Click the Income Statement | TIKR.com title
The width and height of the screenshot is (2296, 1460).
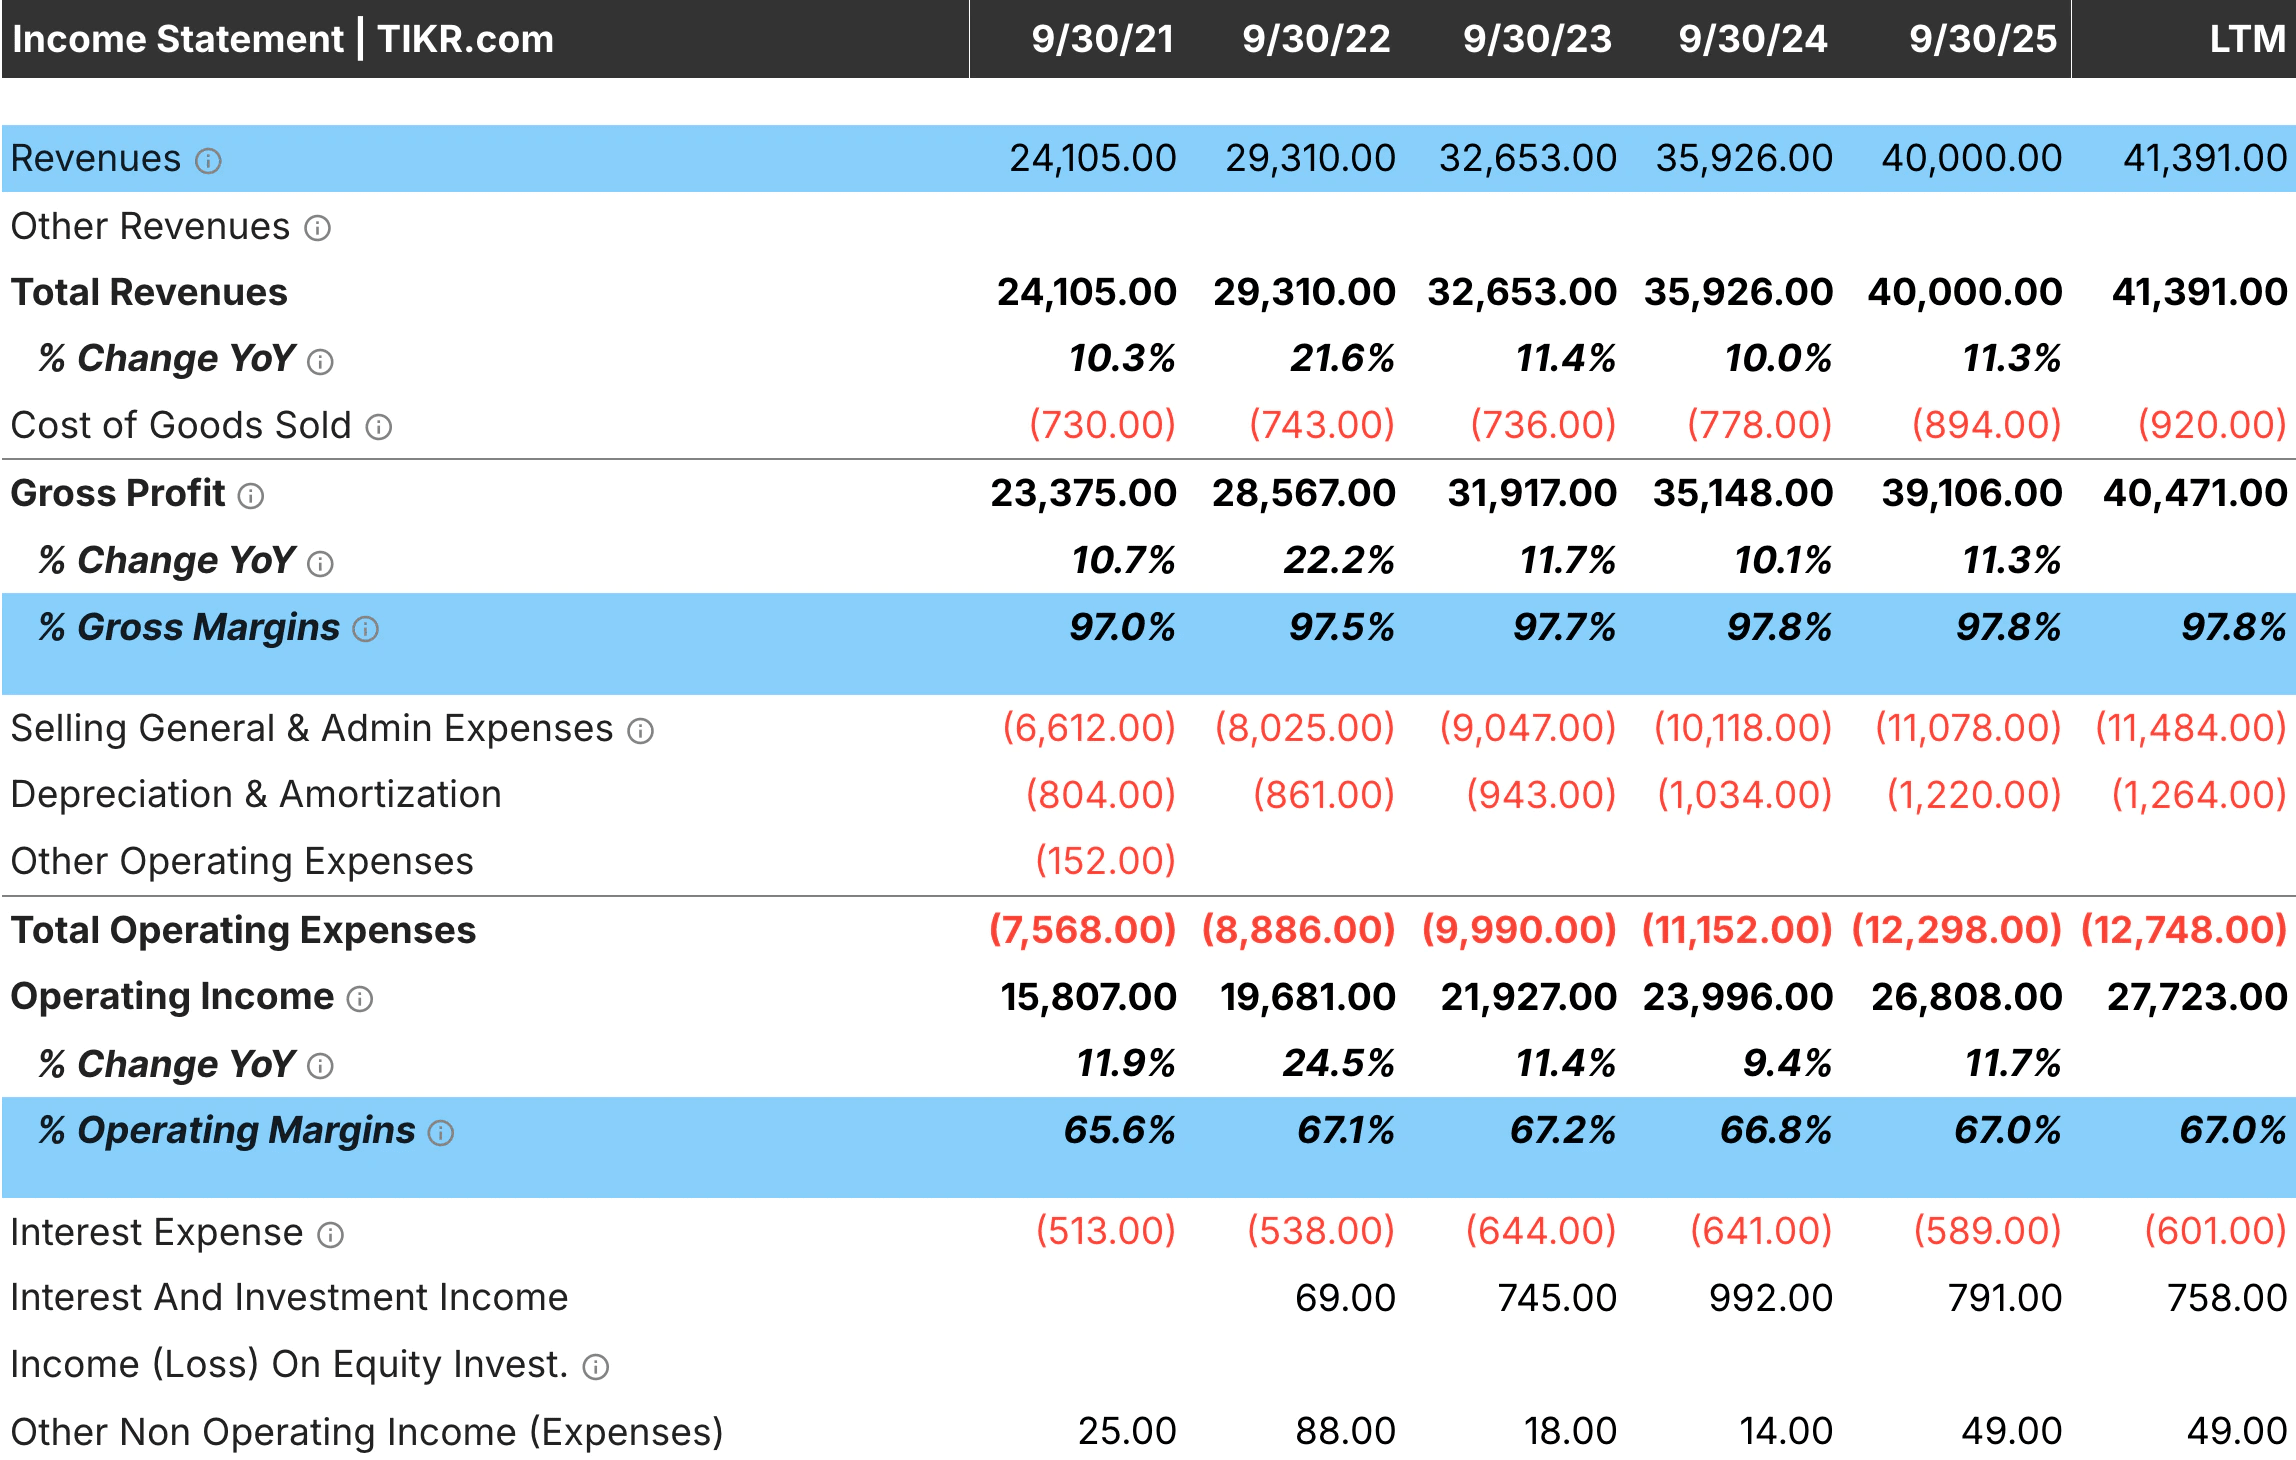pos(283,39)
